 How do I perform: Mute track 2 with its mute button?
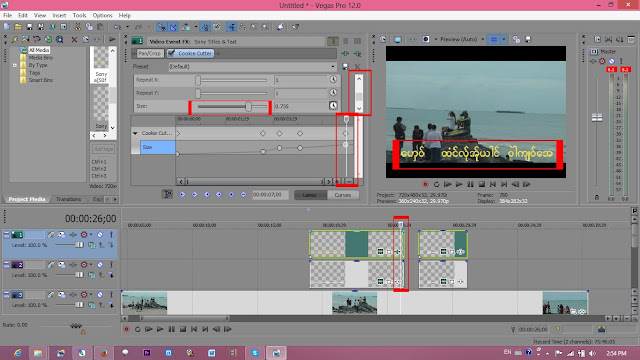(100, 265)
